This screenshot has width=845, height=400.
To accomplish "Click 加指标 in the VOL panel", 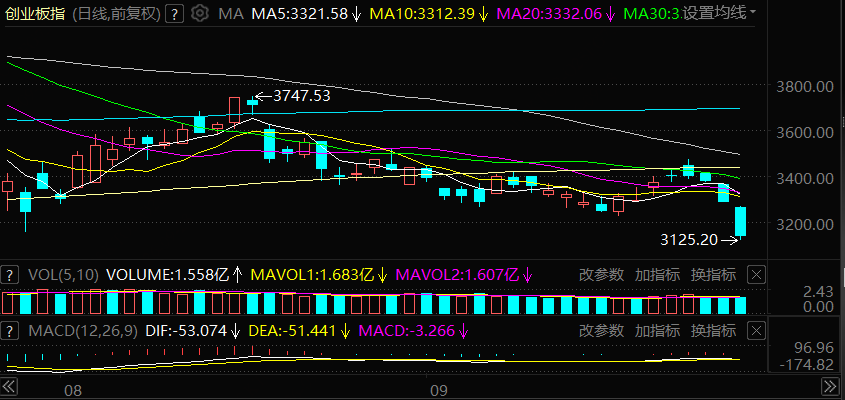I will point(657,275).
